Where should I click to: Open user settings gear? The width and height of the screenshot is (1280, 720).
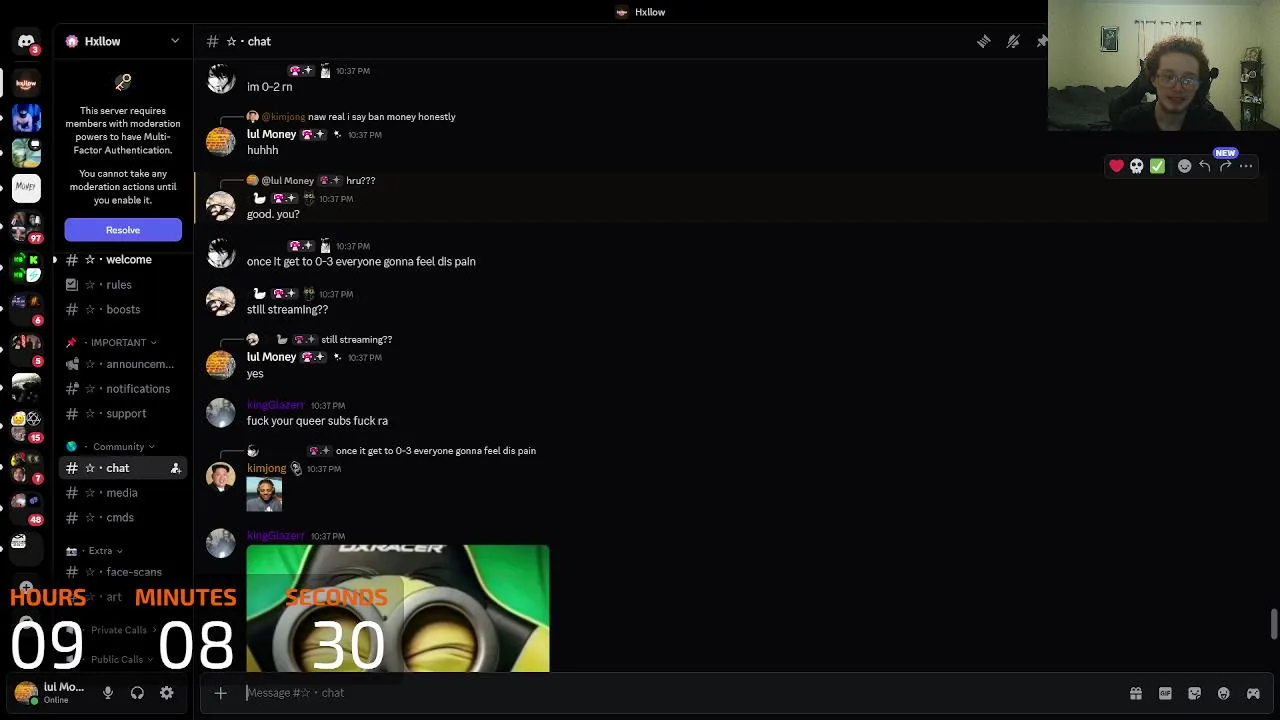coord(167,693)
